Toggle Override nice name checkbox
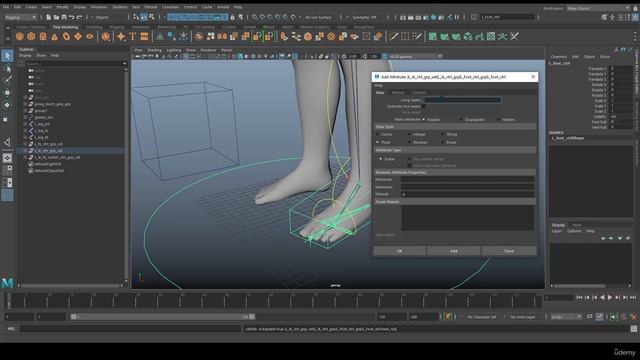This screenshot has height=360, width=640. click(424, 106)
